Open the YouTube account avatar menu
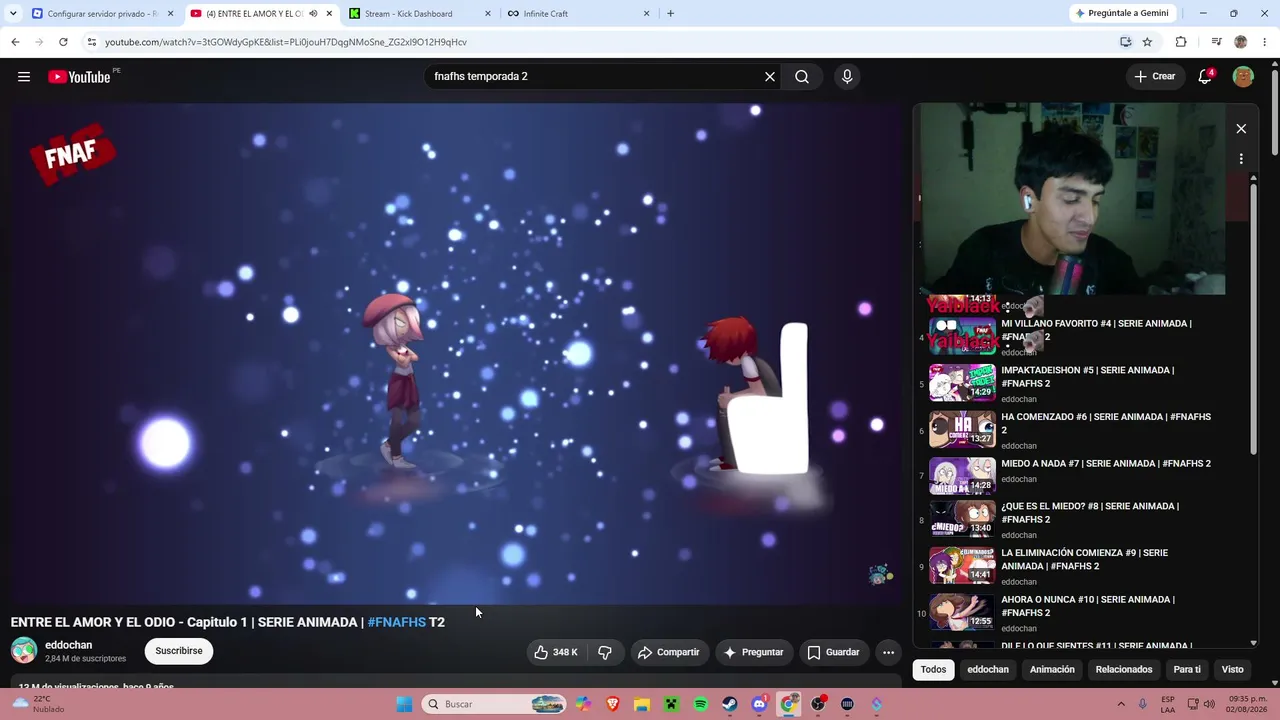 (x=1243, y=77)
